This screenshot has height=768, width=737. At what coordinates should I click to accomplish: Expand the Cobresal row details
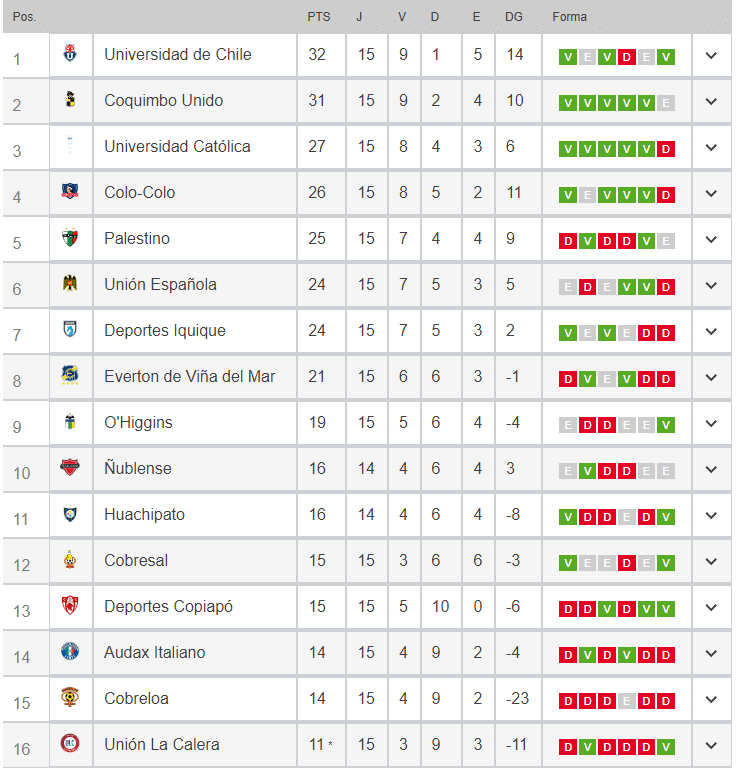[x=711, y=561]
